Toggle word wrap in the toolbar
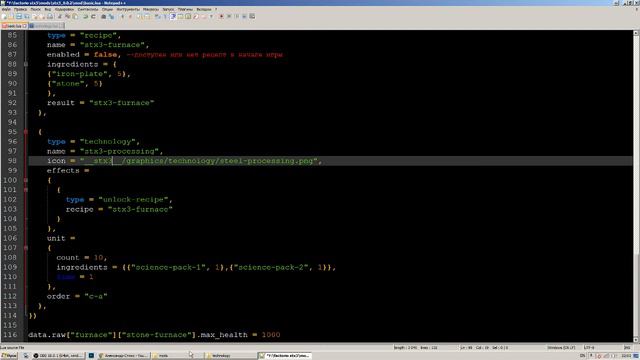Viewport: 640px width, 360px height. click(x=157, y=16)
